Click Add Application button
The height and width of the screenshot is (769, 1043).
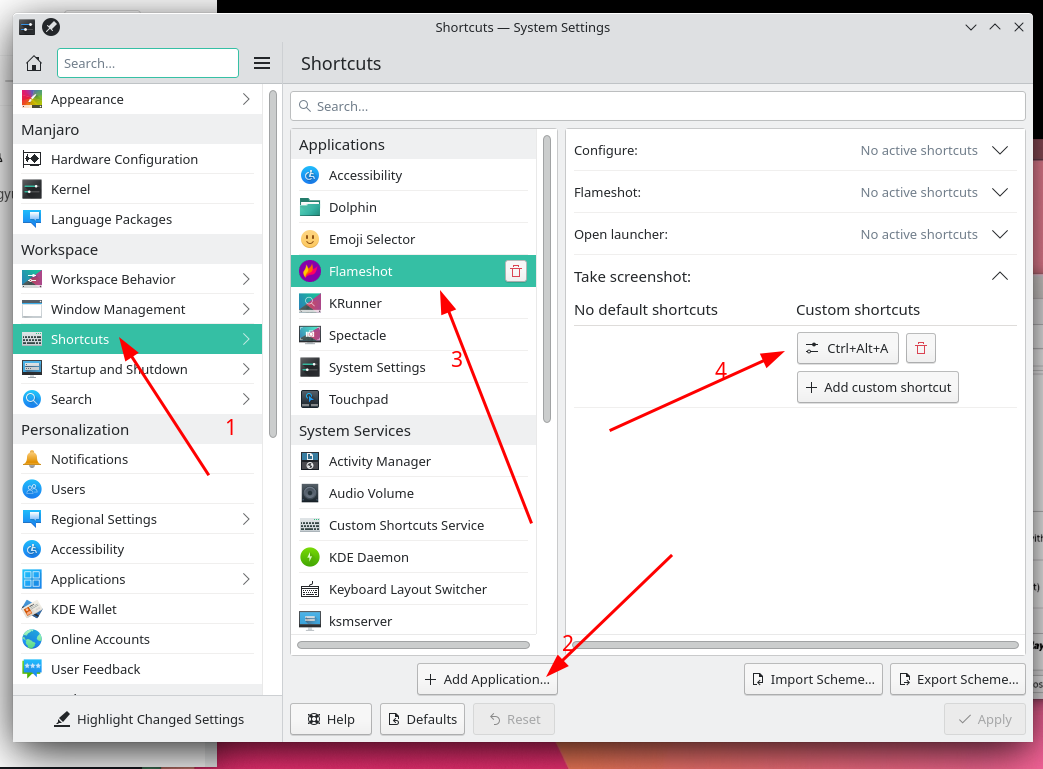point(487,679)
